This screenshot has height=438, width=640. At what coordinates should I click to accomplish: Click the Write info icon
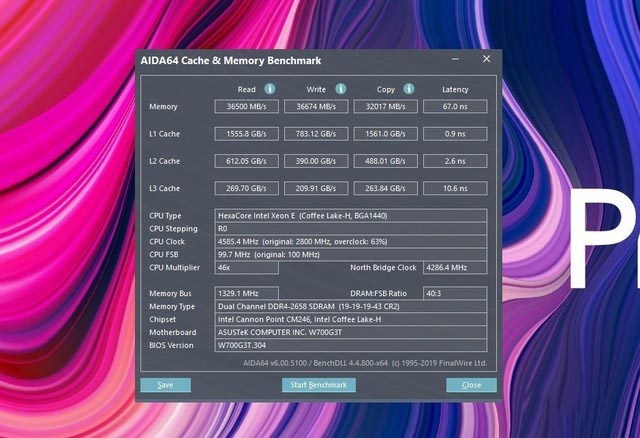[340, 89]
